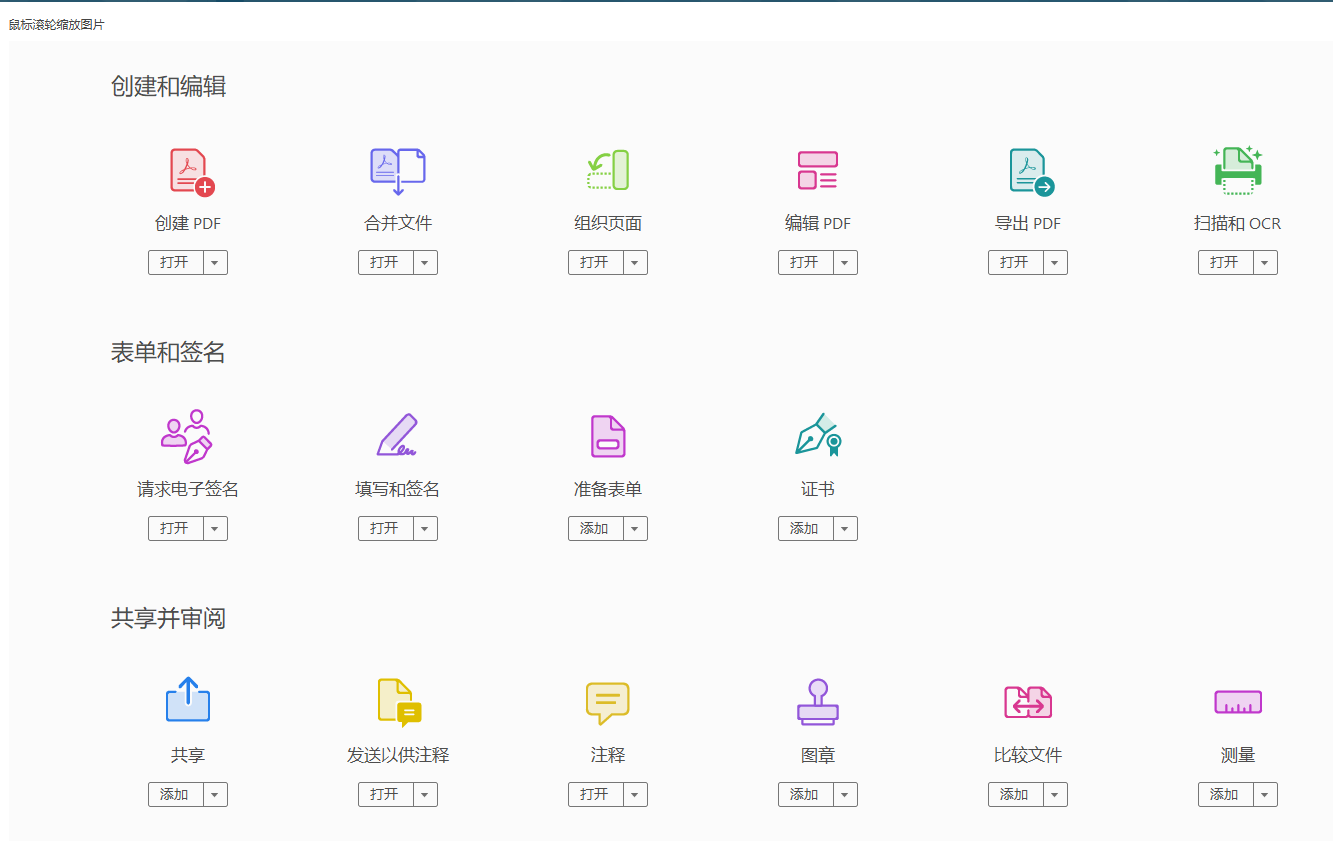Viewport: 1333px width, 841px height.
Task: Select the 合并文件 tool icon
Action: [x=398, y=171]
